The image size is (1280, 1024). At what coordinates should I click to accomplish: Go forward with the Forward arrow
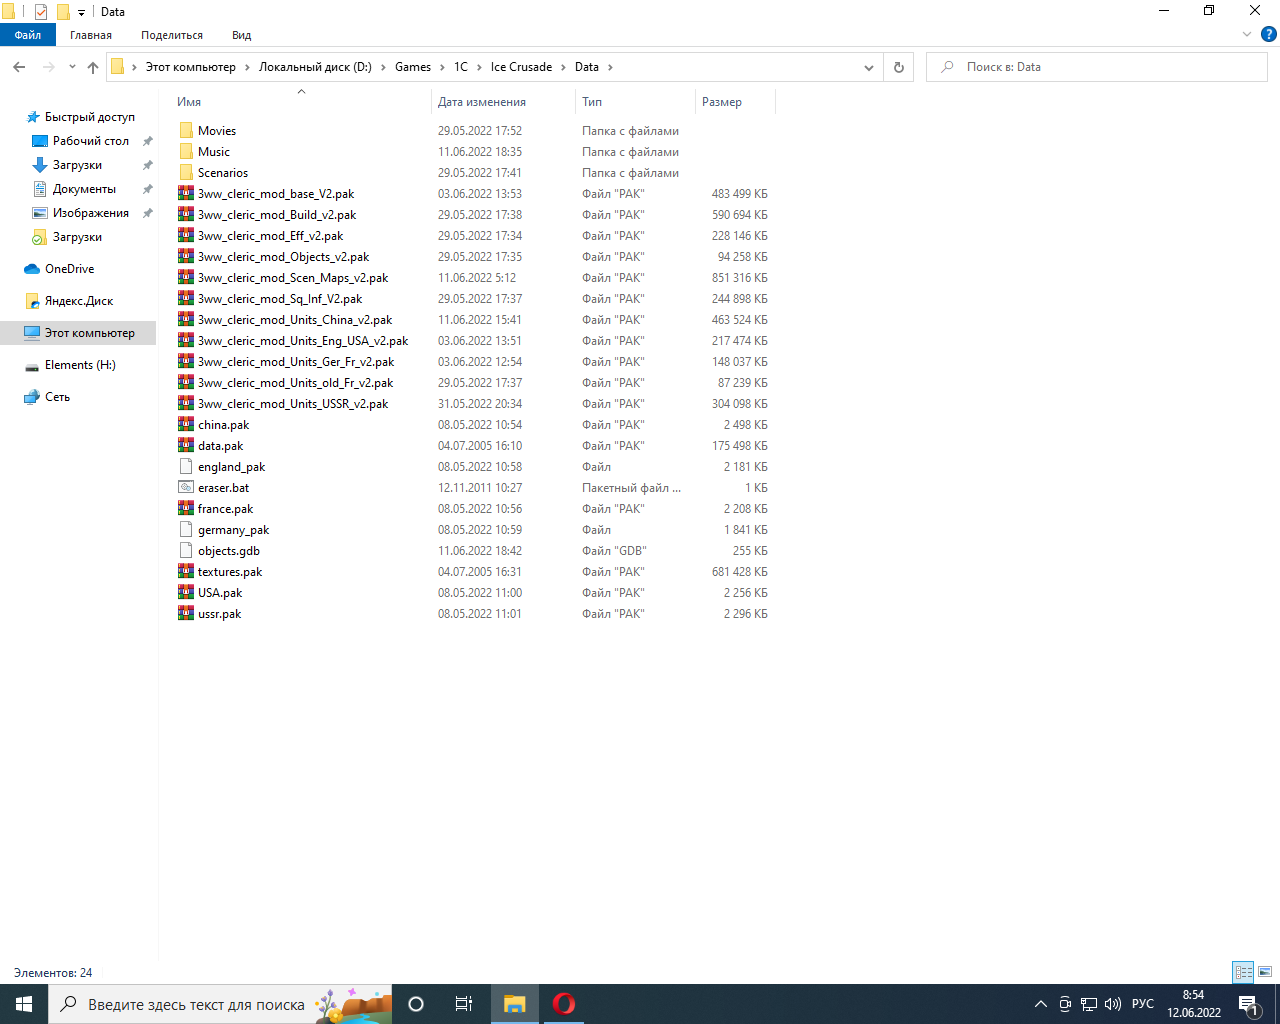(48, 67)
